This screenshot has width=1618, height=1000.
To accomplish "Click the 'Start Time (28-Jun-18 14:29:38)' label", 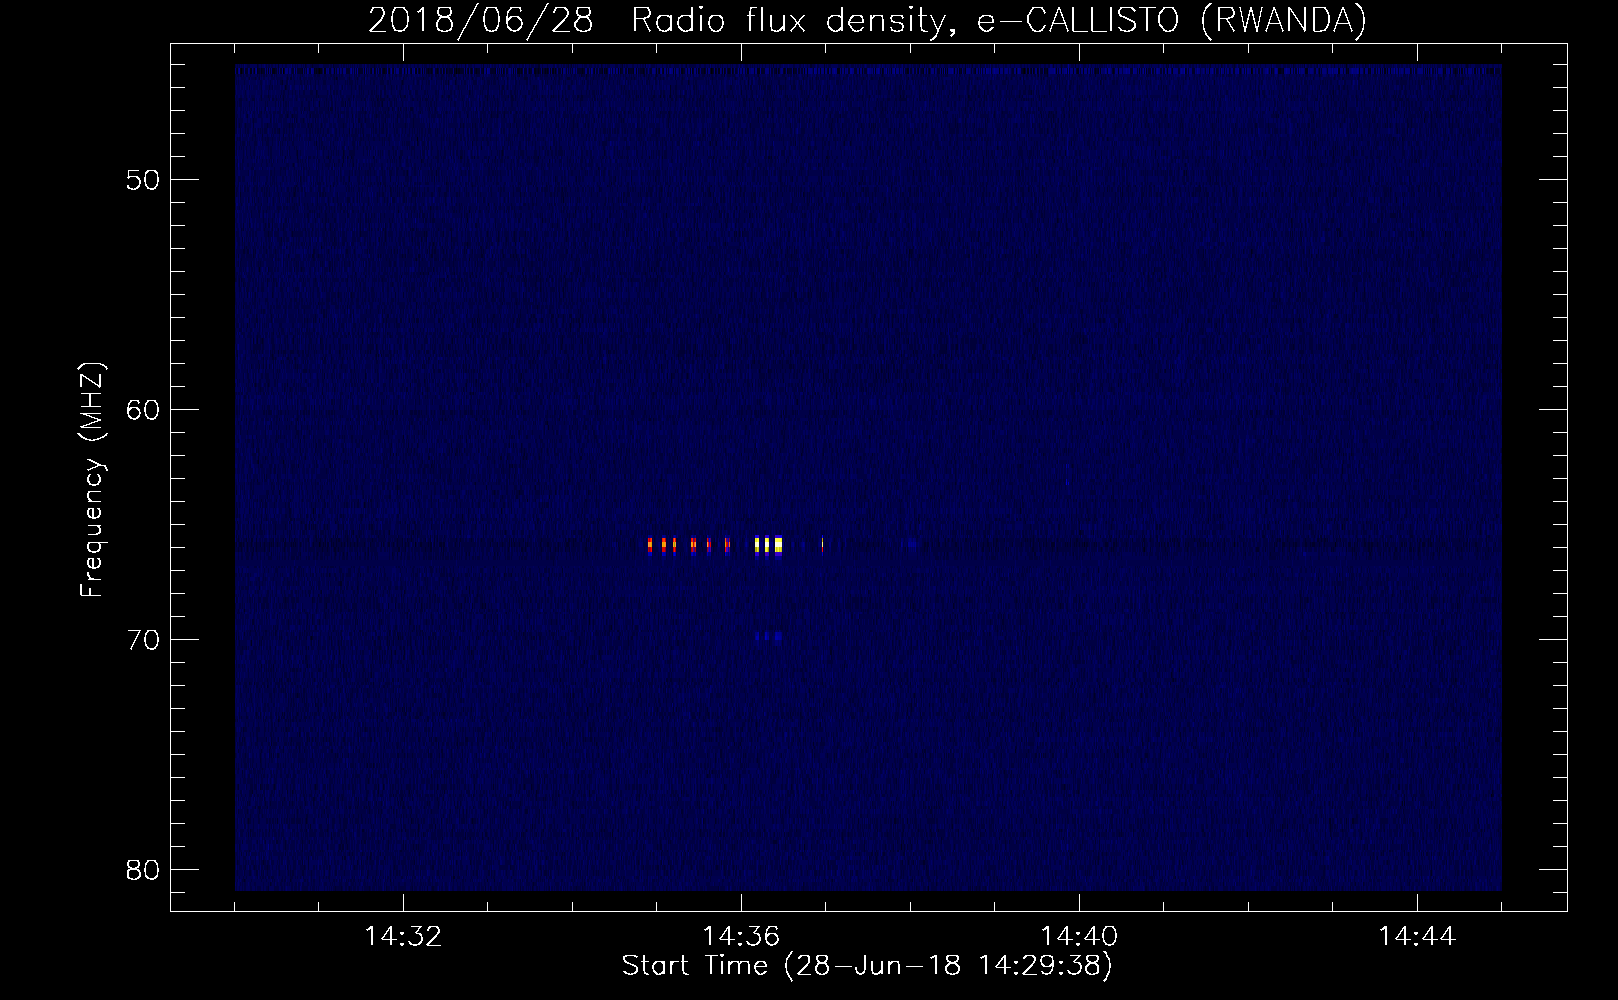I will (867, 966).
